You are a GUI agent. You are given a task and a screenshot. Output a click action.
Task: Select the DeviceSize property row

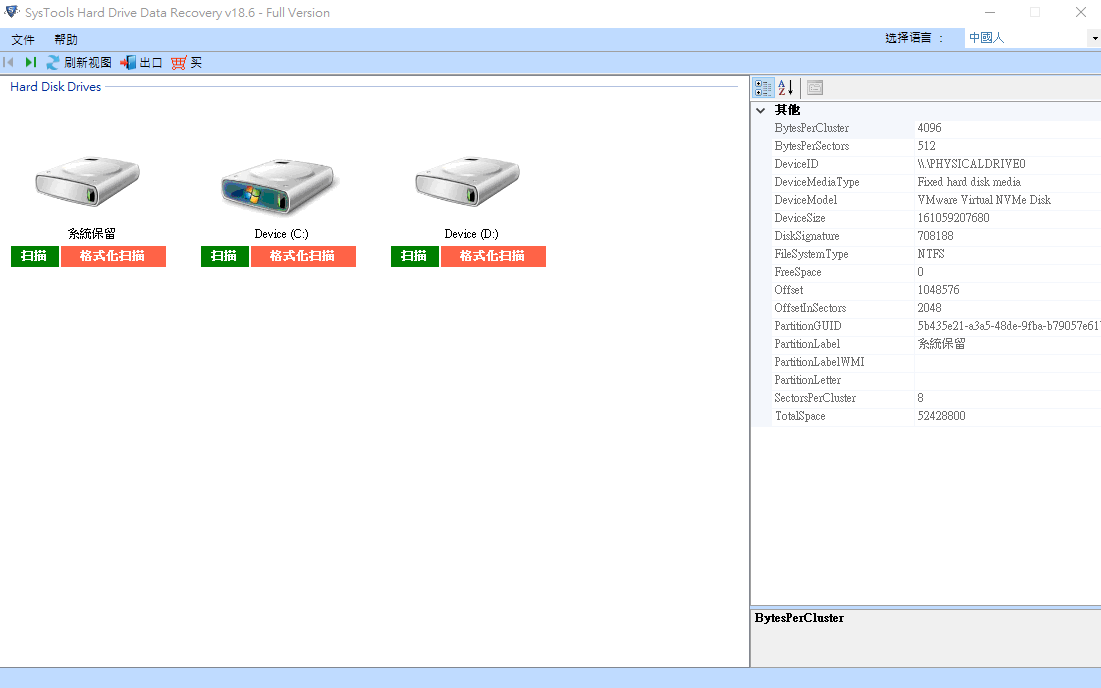(937, 218)
